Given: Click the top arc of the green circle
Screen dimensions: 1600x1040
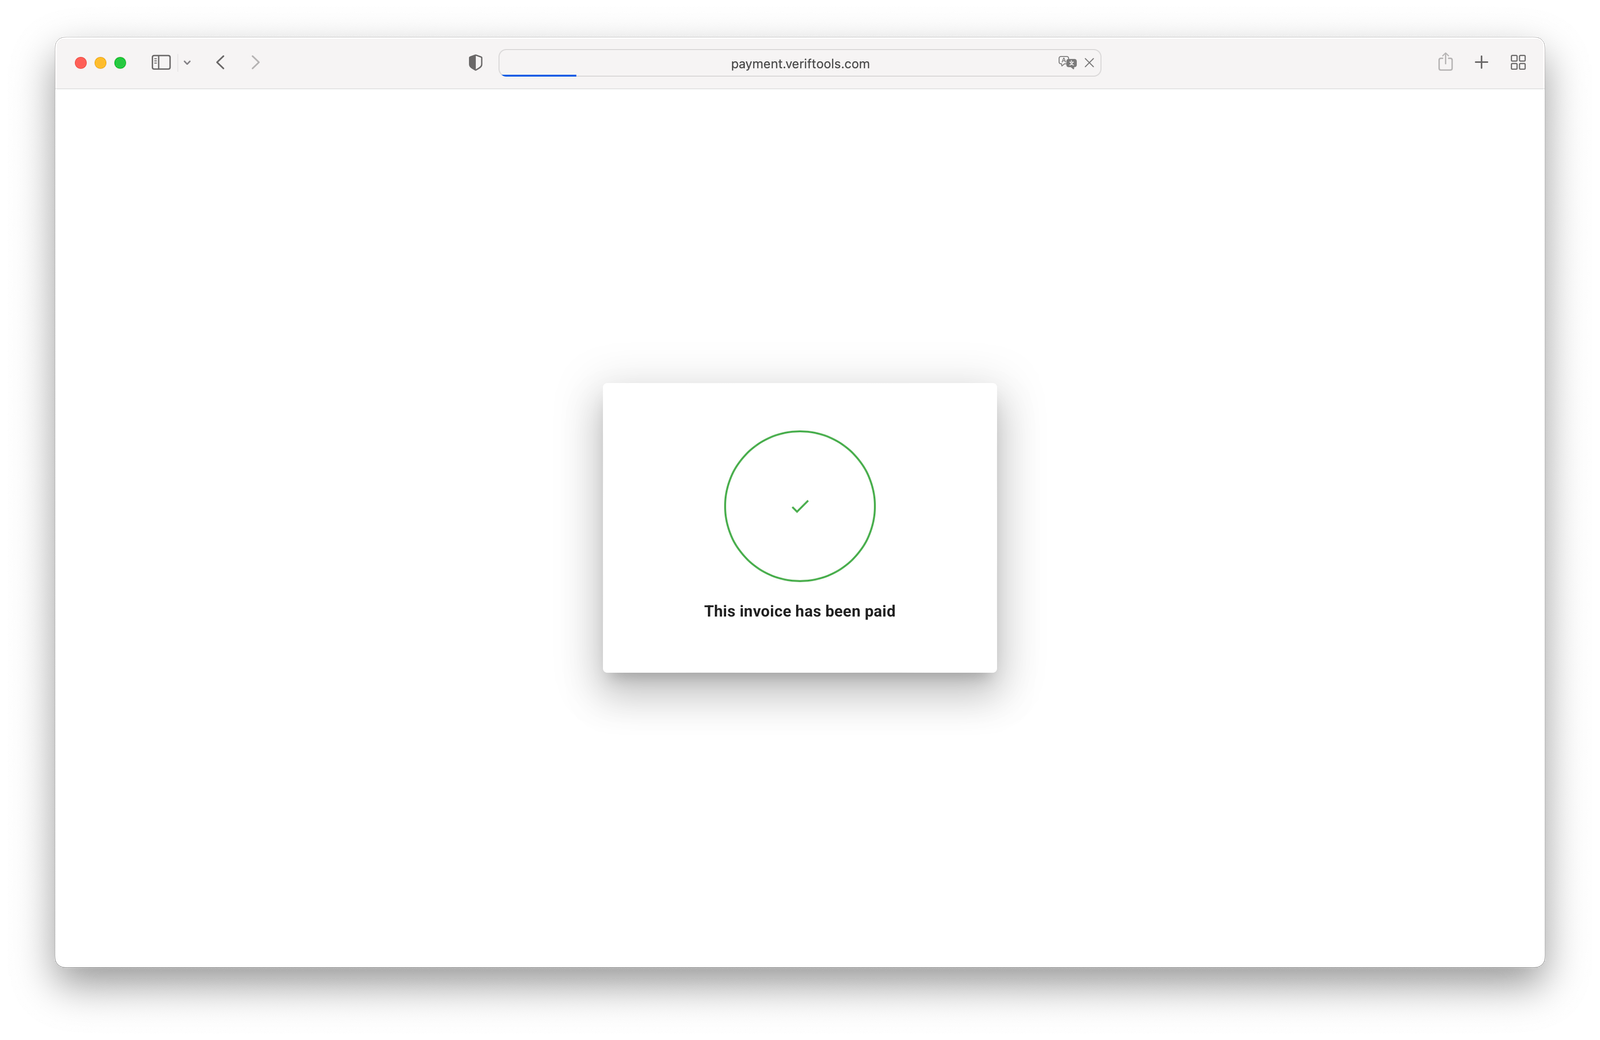Looking at the screenshot, I should click(x=800, y=432).
